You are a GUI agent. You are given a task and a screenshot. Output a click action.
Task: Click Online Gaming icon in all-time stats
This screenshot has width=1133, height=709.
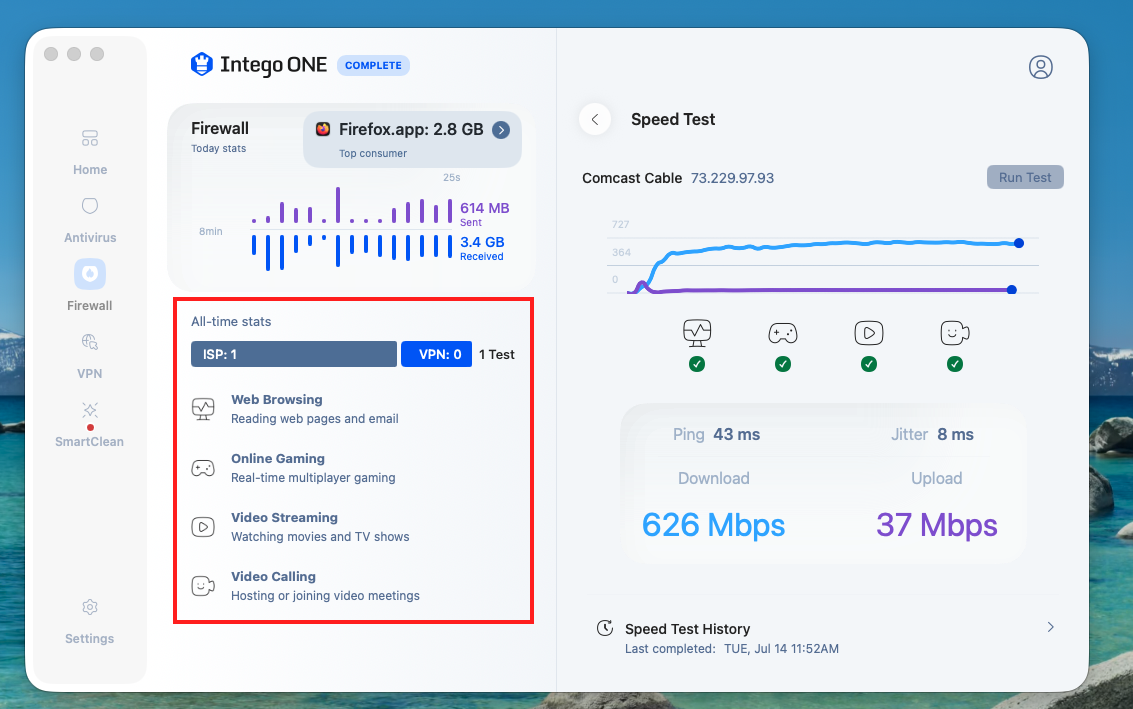point(203,468)
